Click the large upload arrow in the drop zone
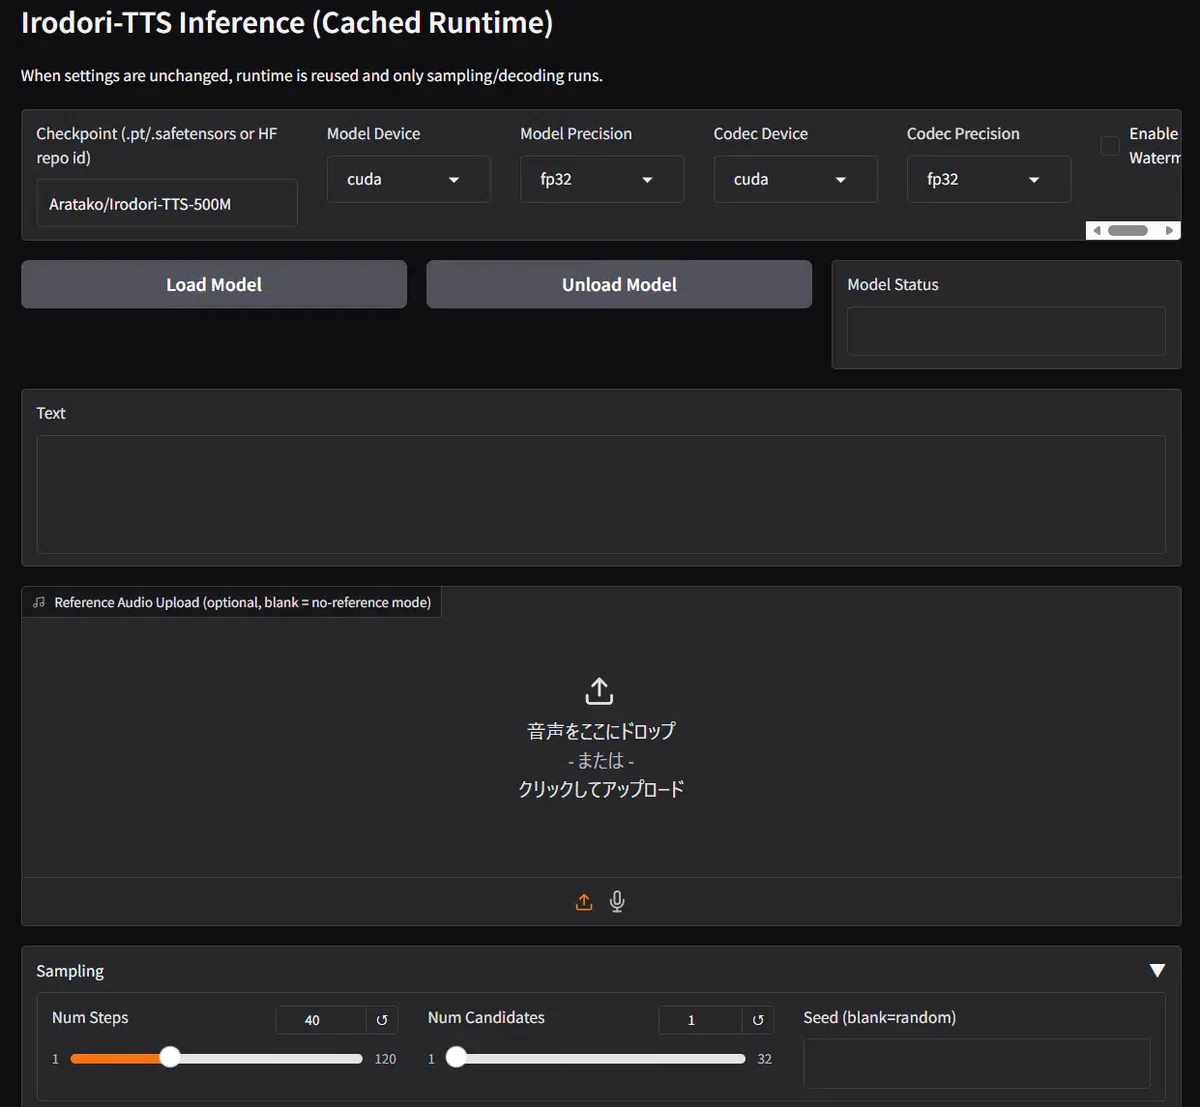 point(599,691)
